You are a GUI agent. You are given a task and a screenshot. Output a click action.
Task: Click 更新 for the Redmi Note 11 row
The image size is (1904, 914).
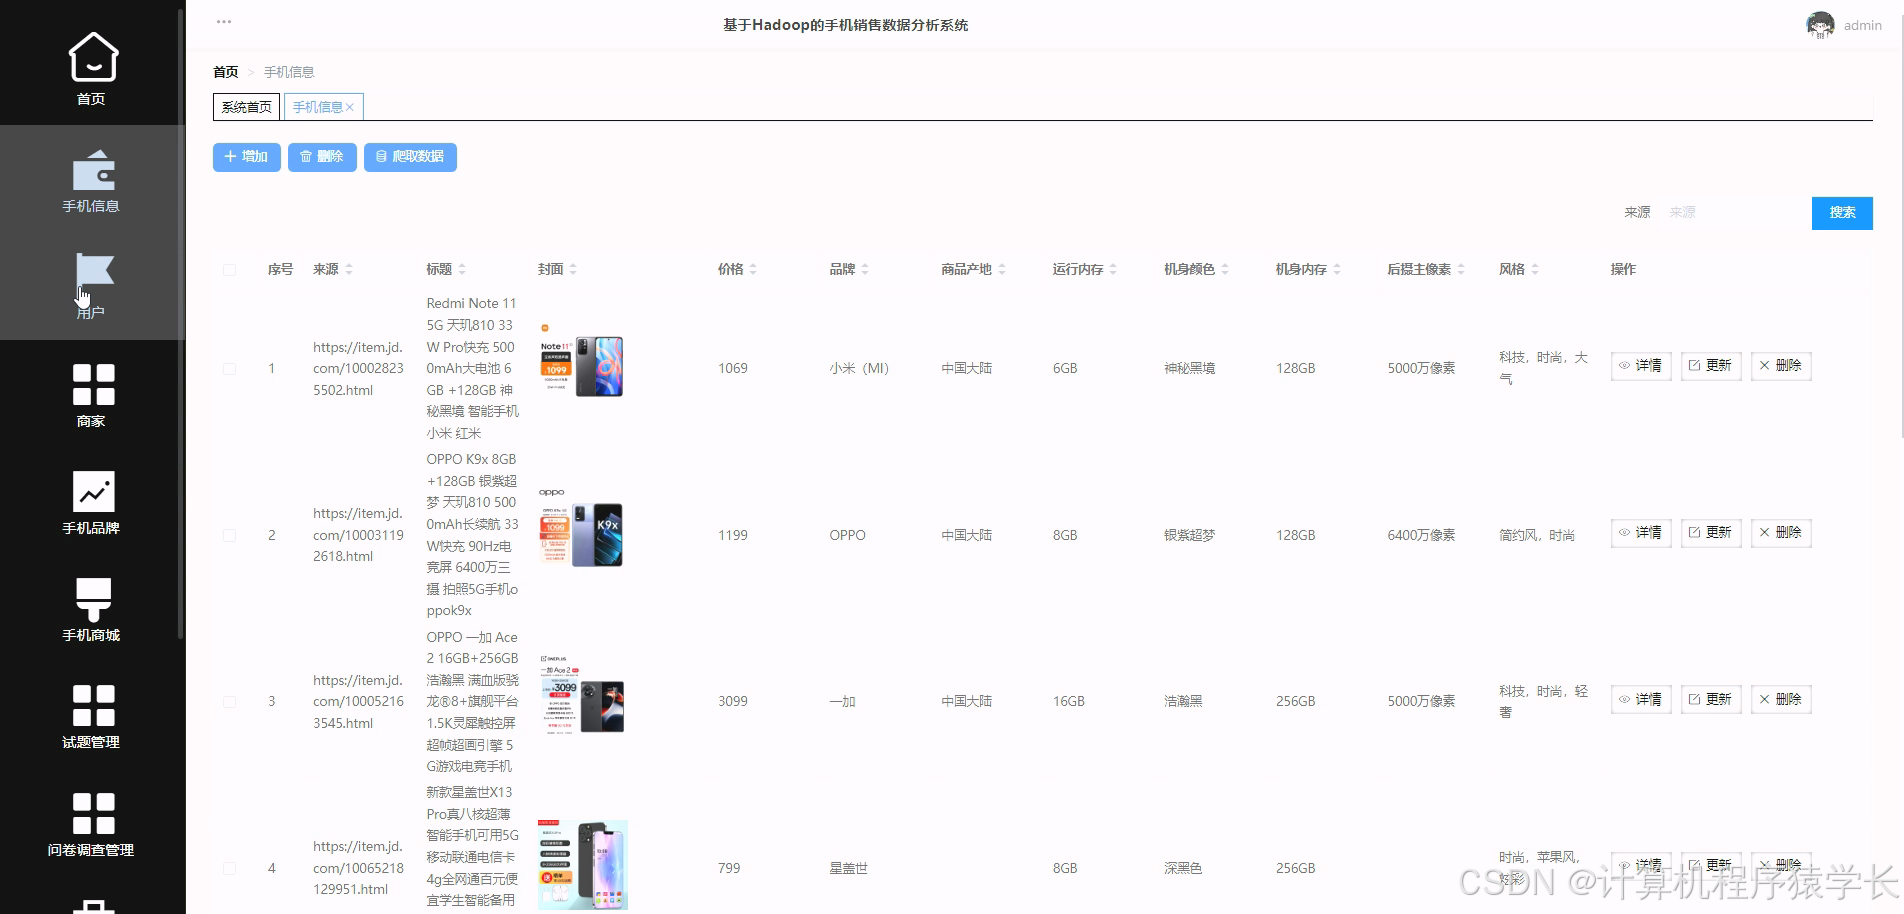(x=1711, y=366)
